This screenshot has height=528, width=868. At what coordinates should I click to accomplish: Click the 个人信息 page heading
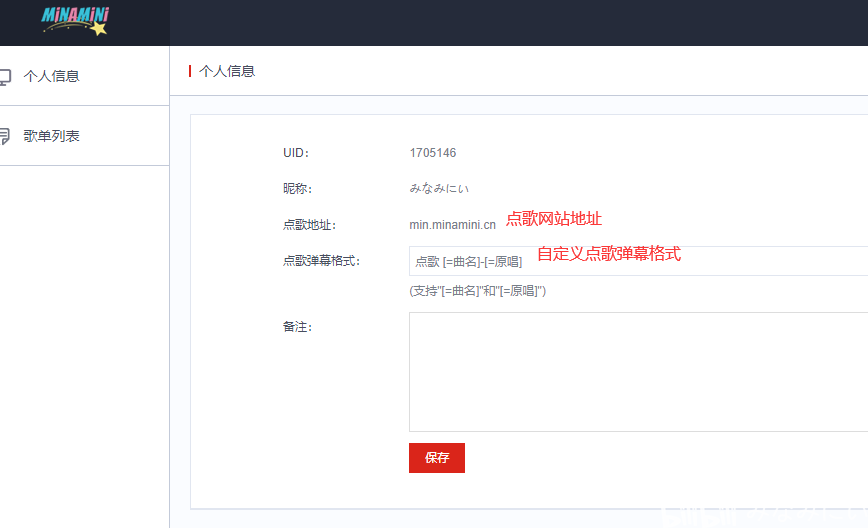pyautogui.click(x=227, y=71)
